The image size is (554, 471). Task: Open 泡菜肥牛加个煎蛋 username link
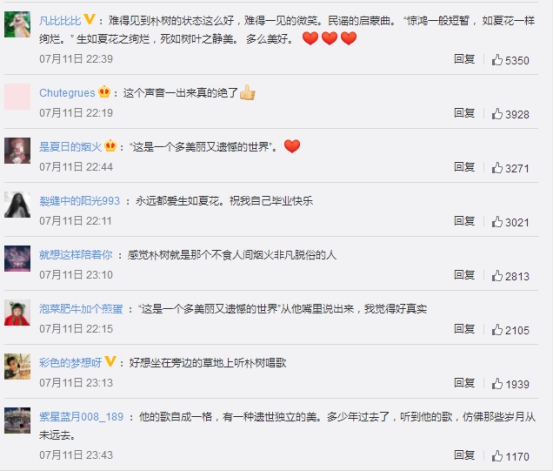(81, 309)
